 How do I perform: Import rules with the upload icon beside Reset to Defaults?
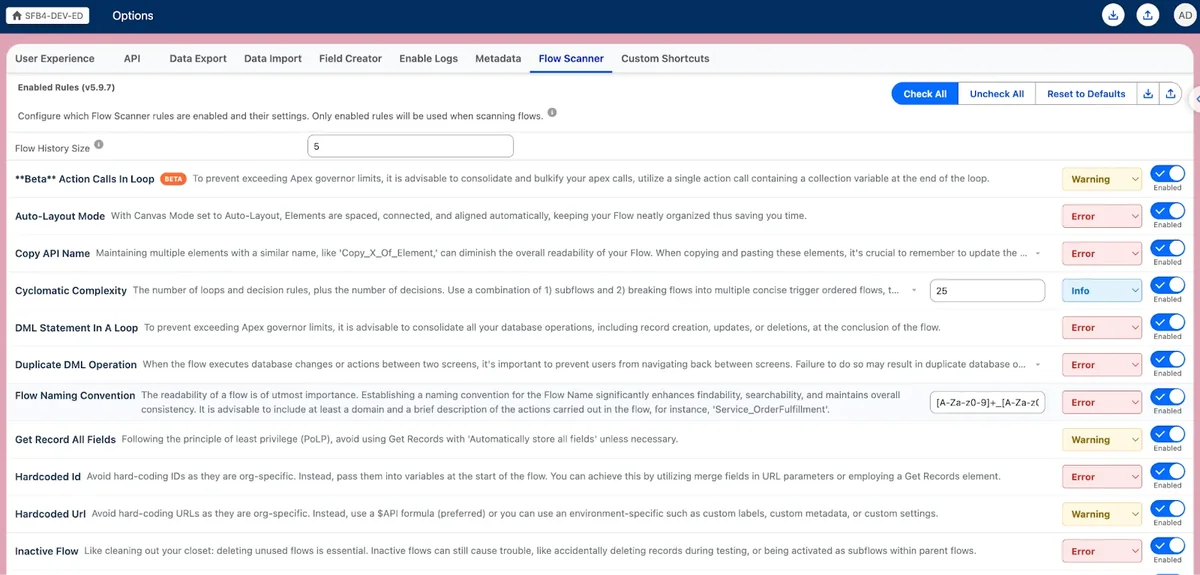click(x=1170, y=93)
